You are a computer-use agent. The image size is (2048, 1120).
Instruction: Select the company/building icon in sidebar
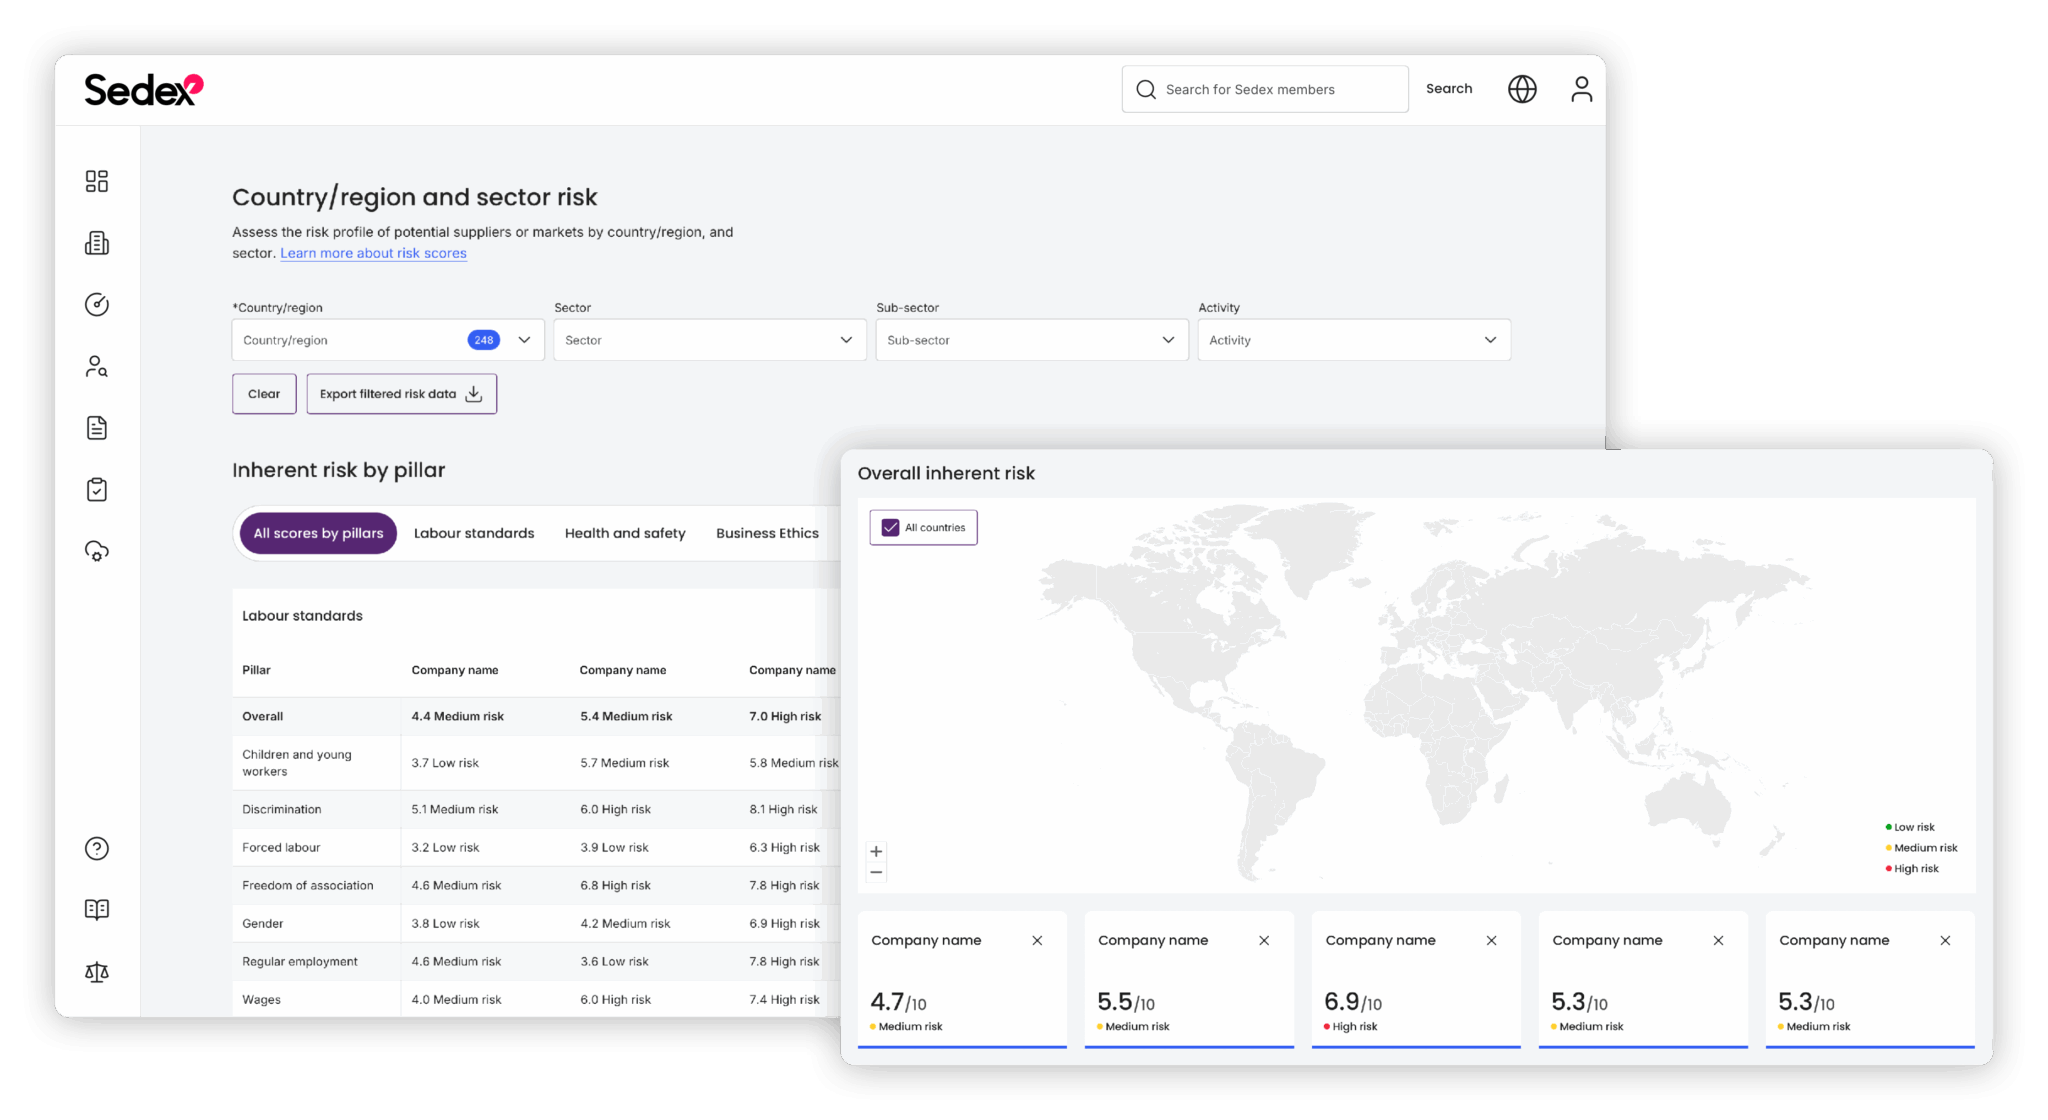coord(96,243)
